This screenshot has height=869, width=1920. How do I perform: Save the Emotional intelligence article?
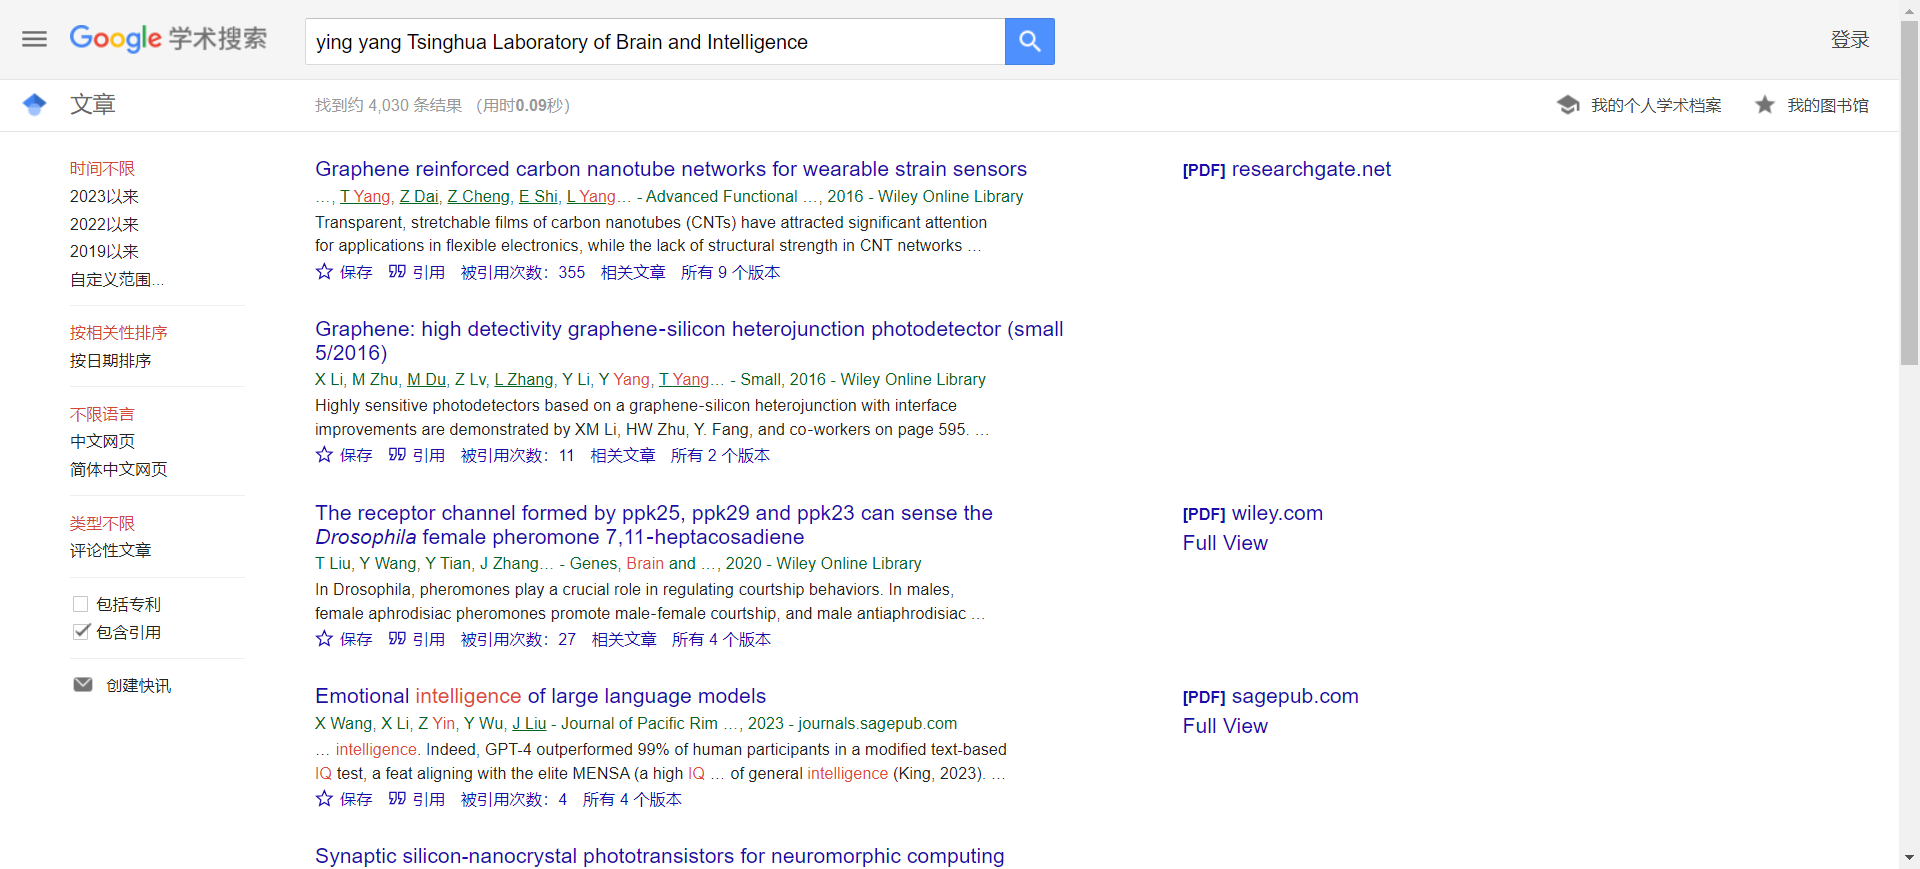pyautogui.click(x=344, y=799)
